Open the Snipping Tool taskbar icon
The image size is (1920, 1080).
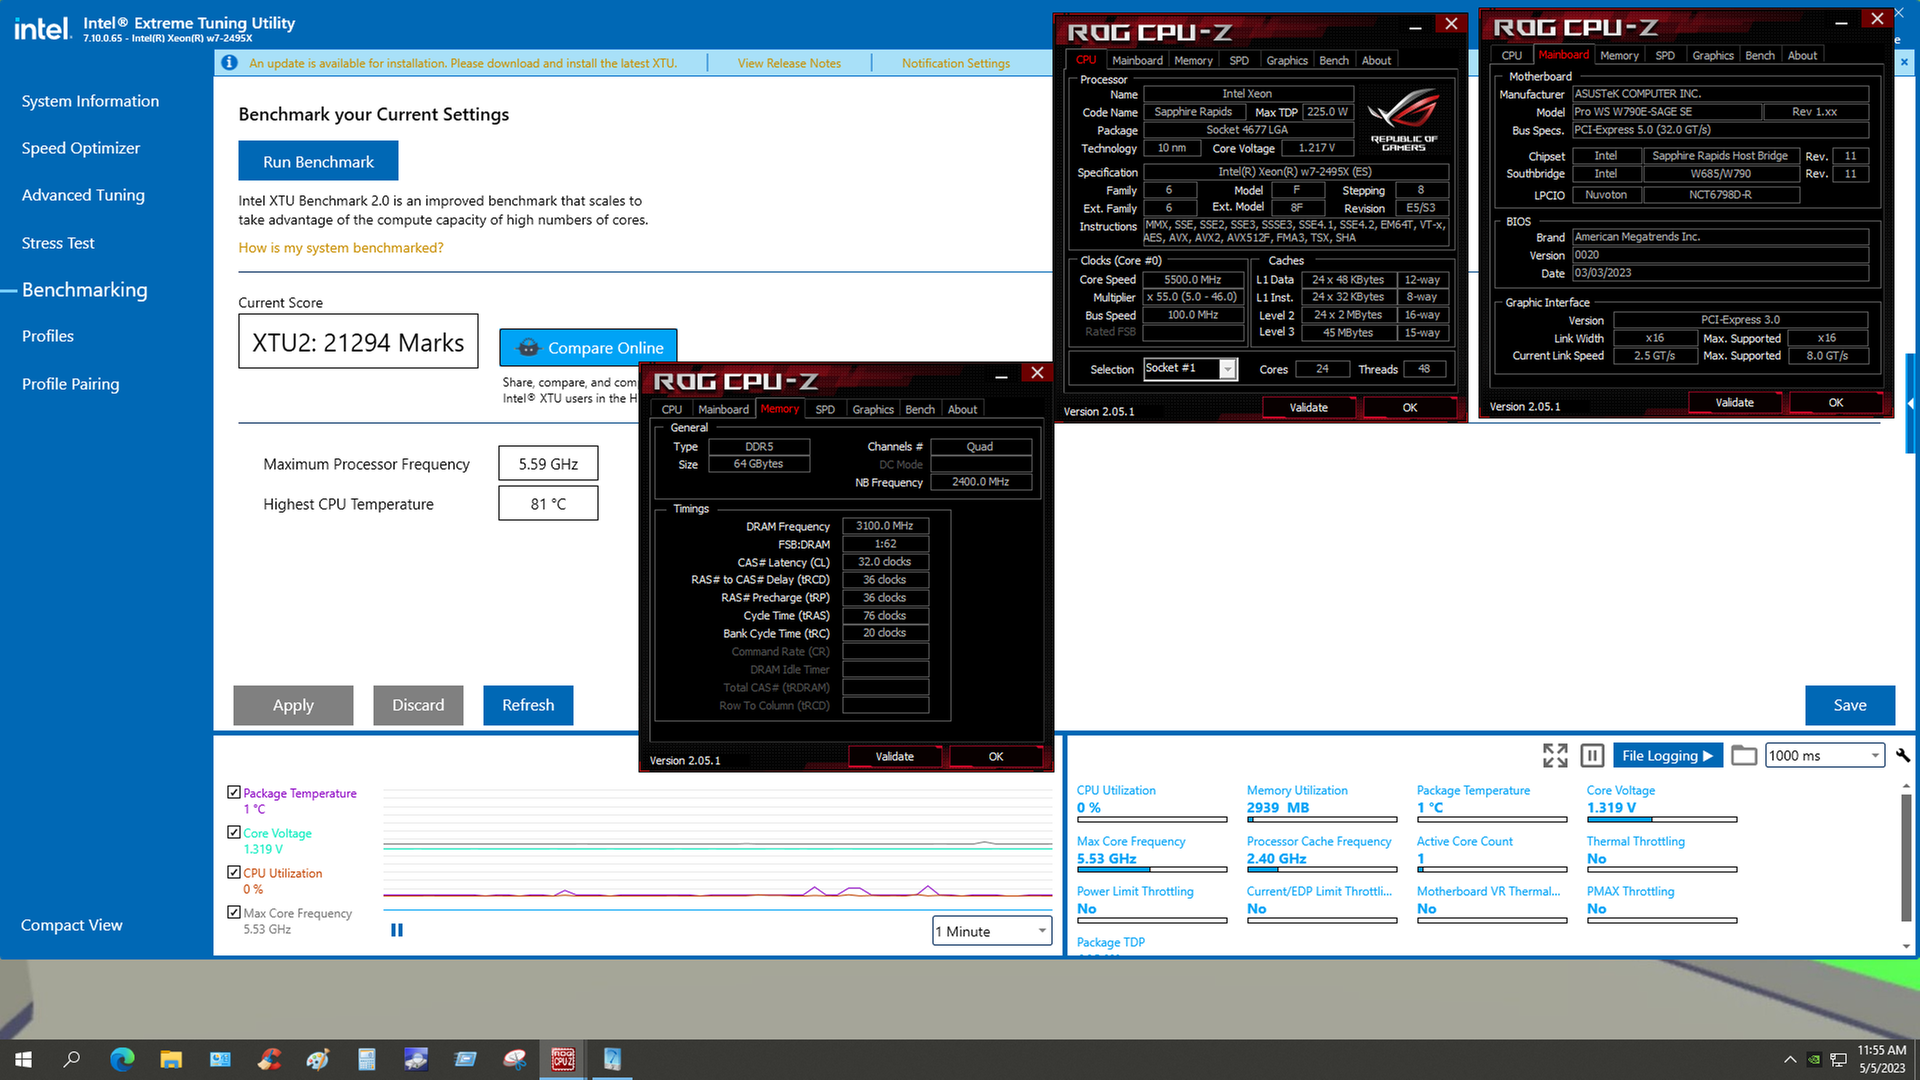click(514, 1059)
